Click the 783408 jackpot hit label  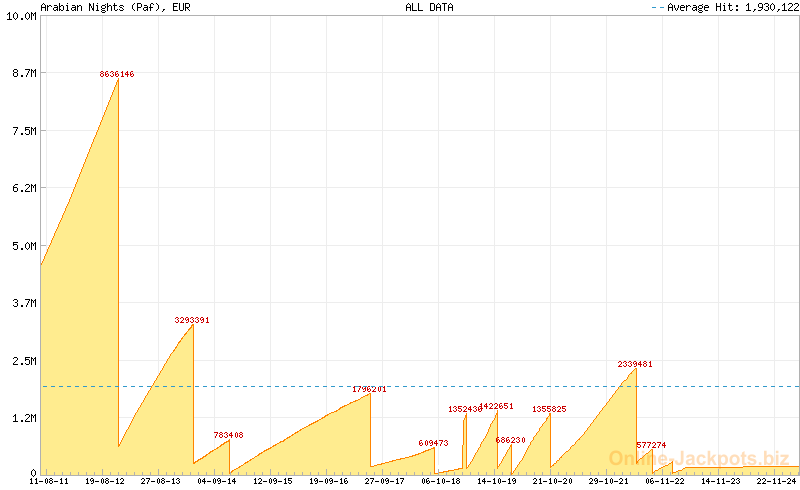[x=228, y=435]
